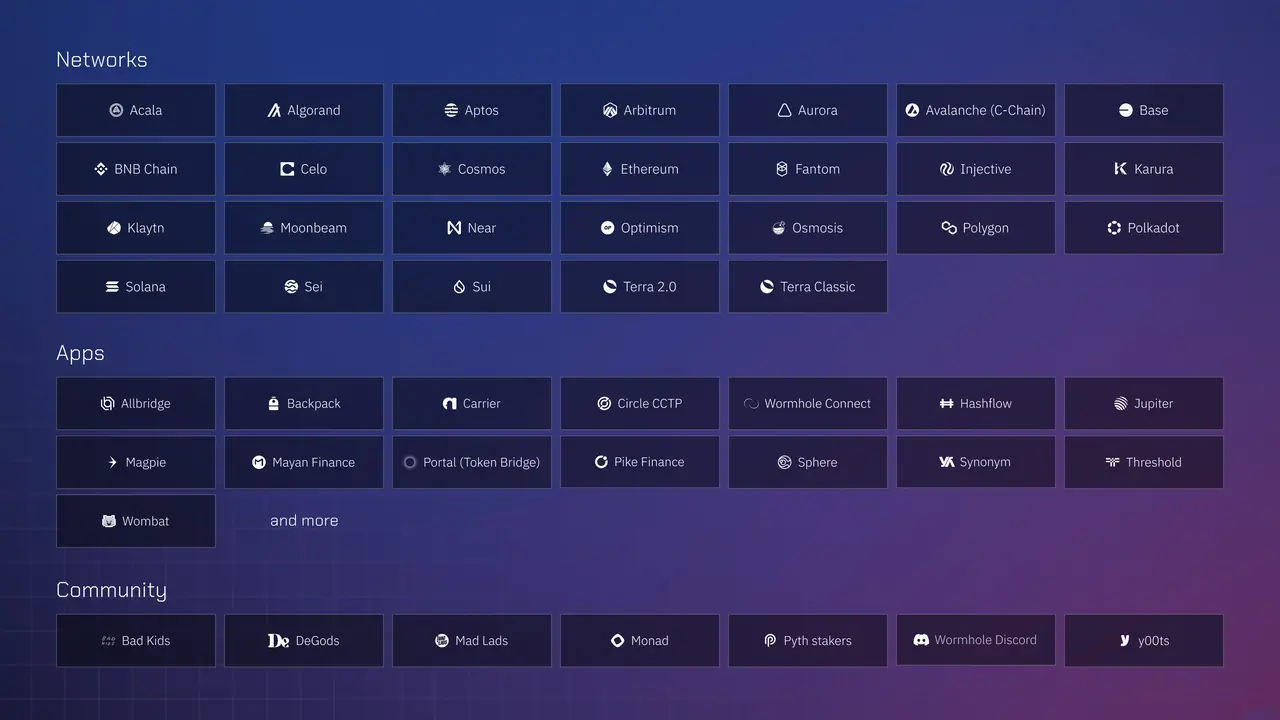Click the Polygon logo icon

click(x=949, y=228)
